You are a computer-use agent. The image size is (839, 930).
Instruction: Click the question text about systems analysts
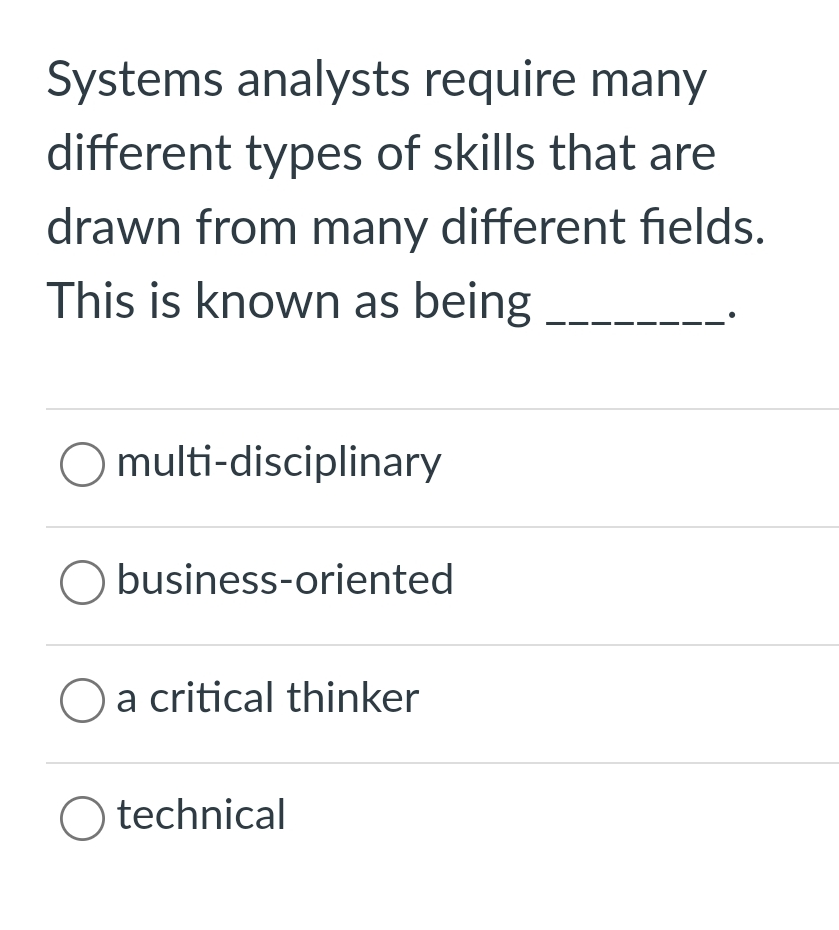pyautogui.click(x=400, y=190)
